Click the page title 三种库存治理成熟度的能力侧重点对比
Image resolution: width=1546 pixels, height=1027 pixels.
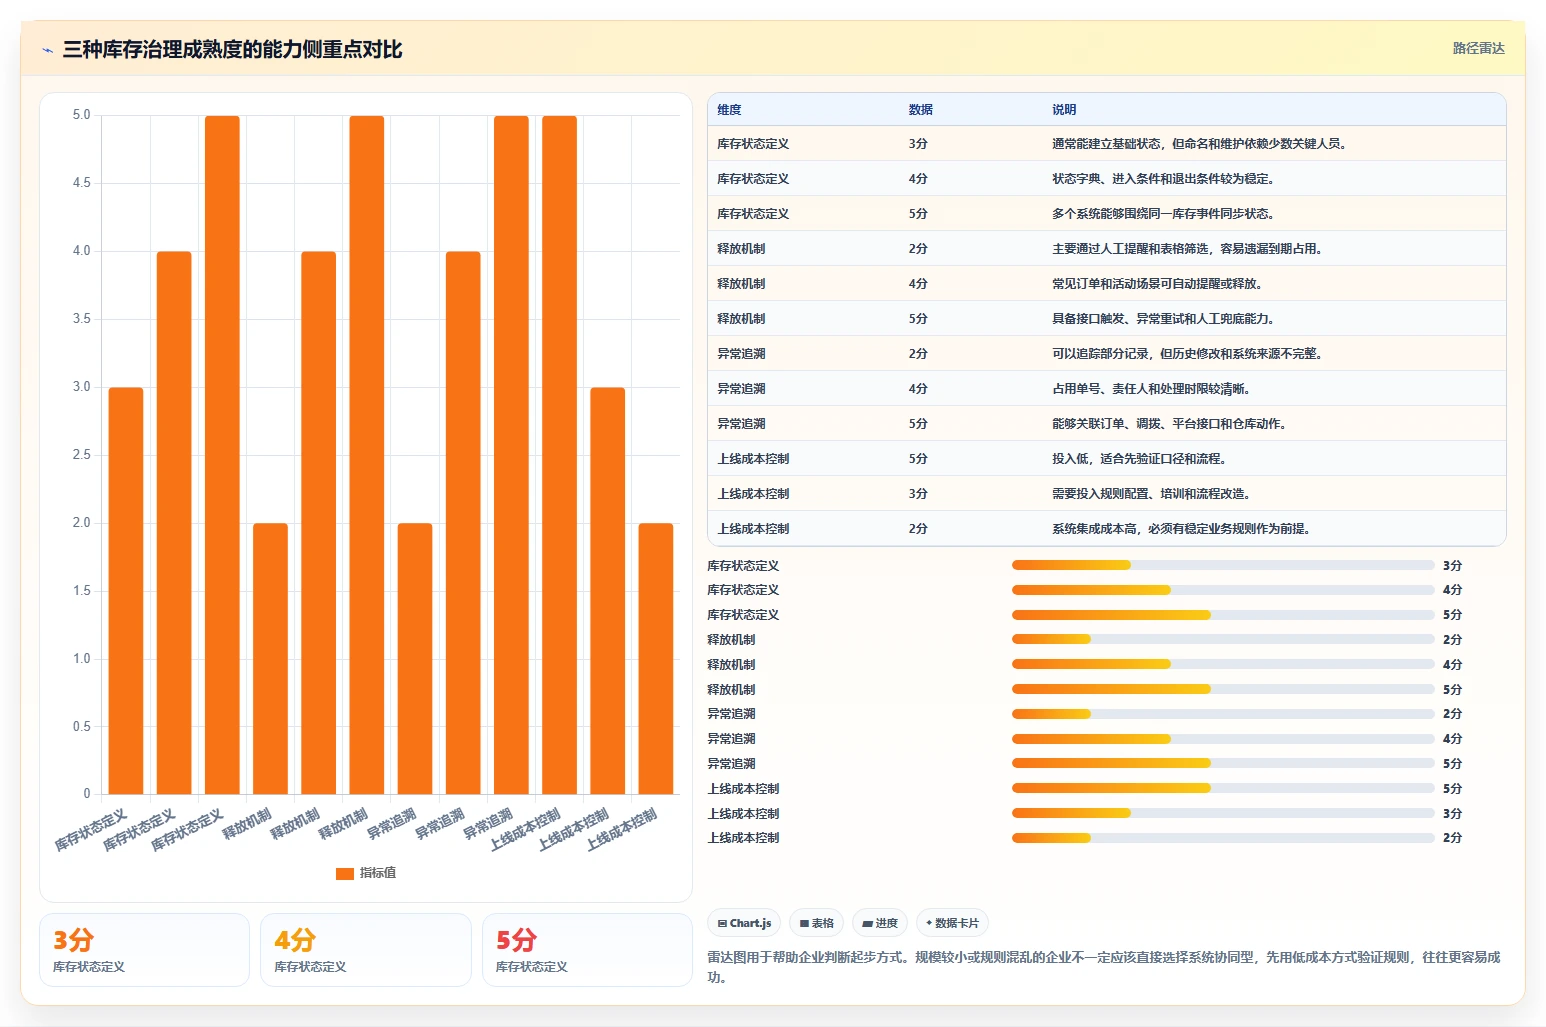tap(232, 49)
